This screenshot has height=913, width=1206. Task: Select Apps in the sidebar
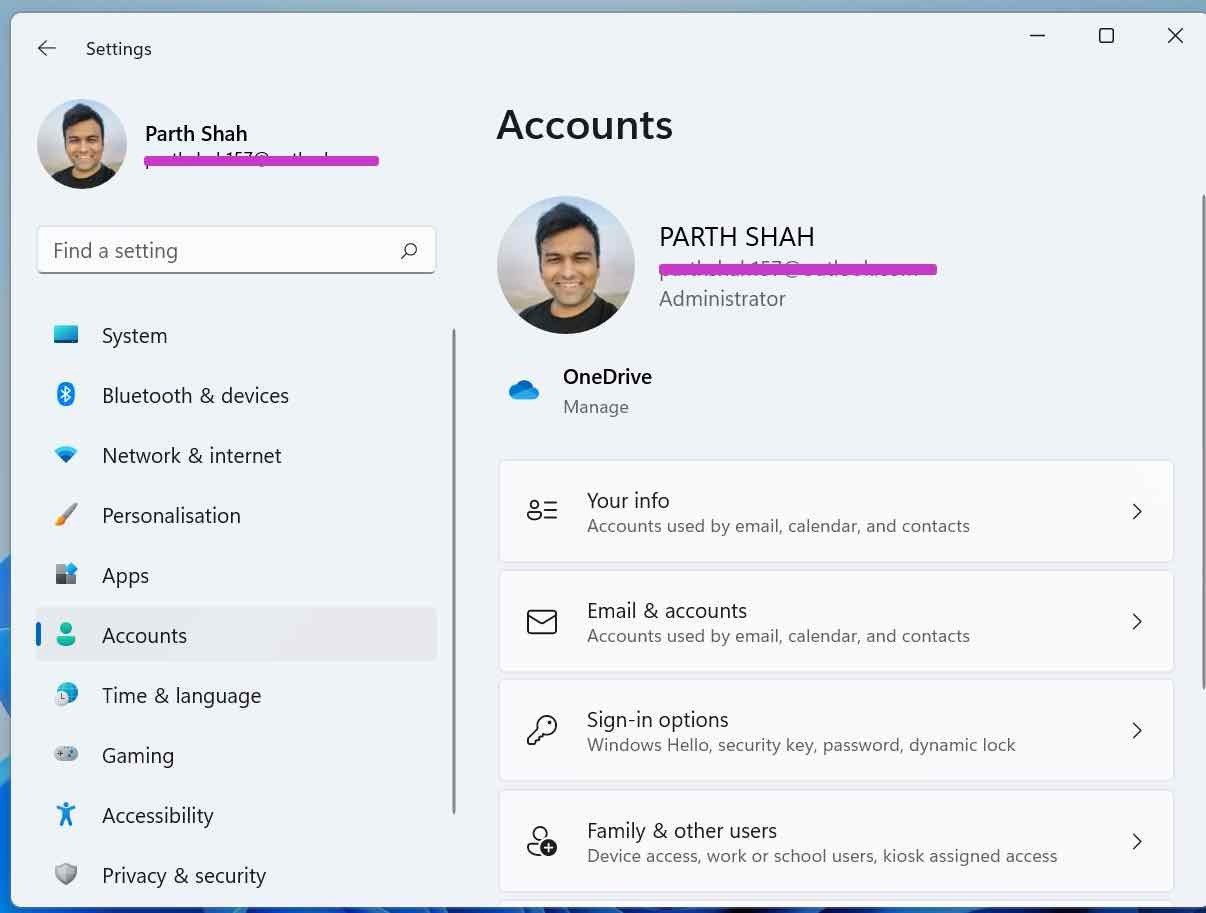point(236,575)
